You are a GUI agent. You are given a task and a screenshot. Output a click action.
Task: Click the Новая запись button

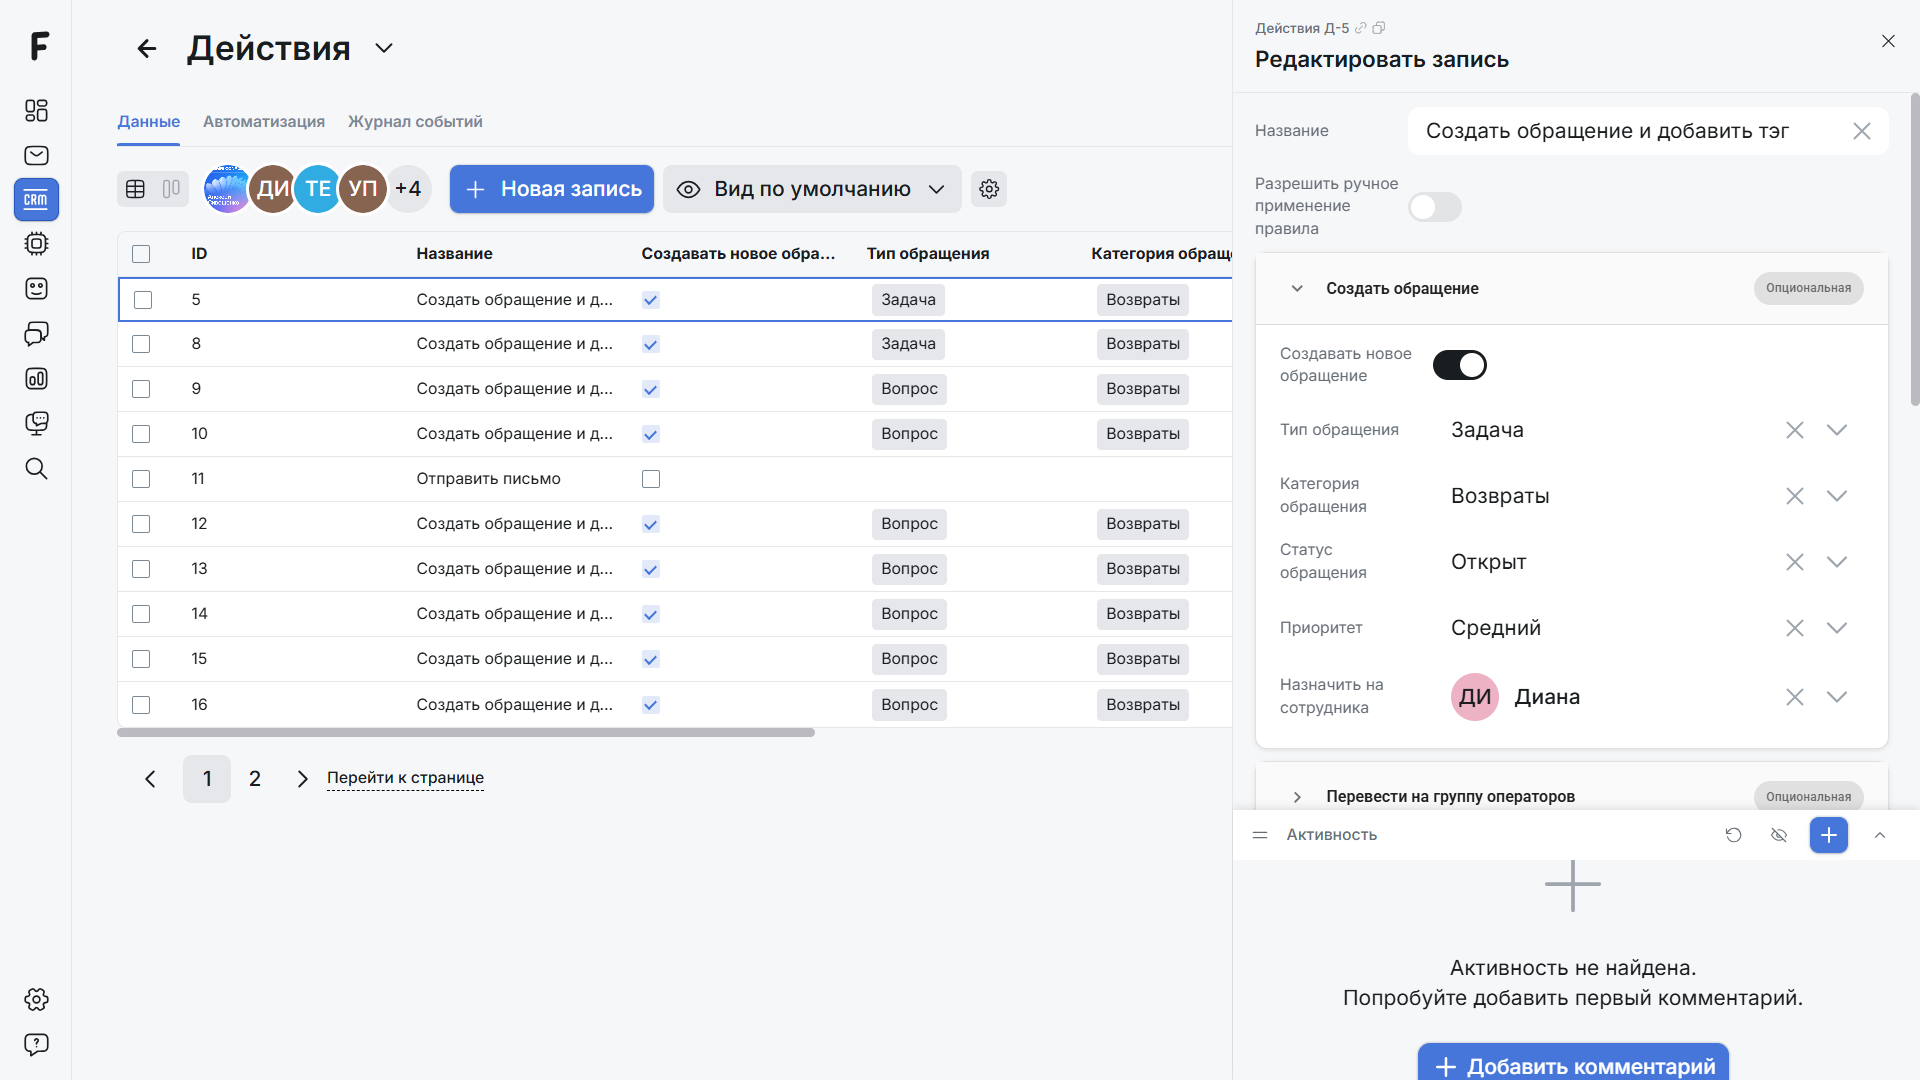[551, 189]
